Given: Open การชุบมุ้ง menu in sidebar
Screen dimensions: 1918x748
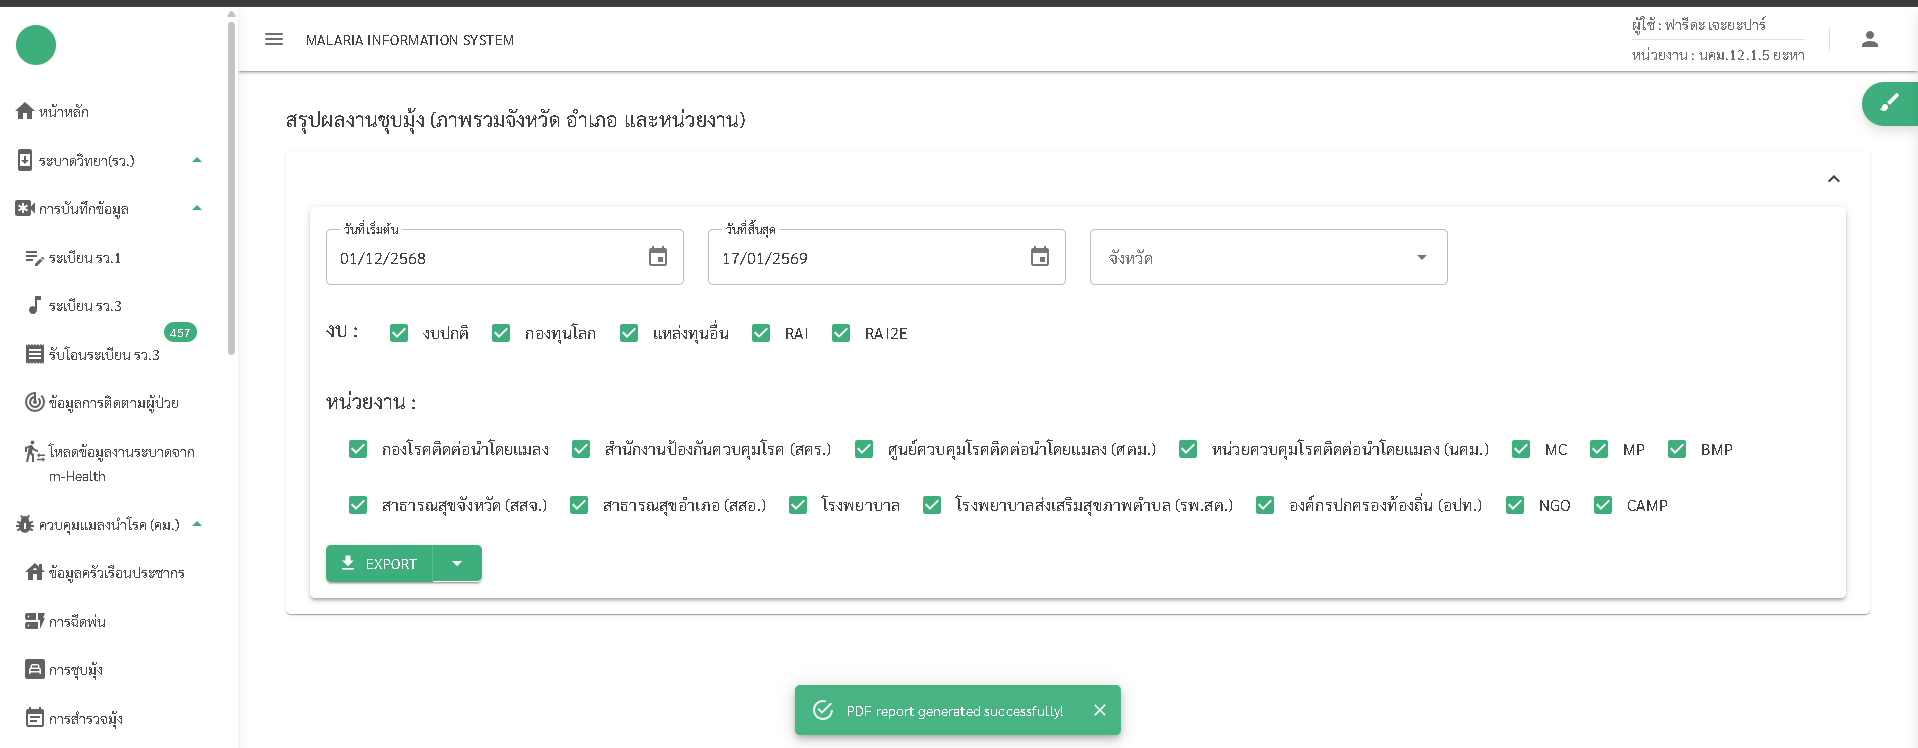Looking at the screenshot, I should pyautogui.click(x=76, y=670).
